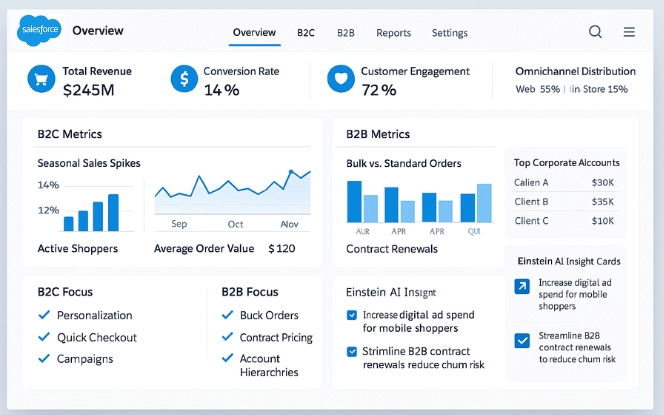
Task: Click arrow icon beside mobile ad spend card
Action: click(521, 287)
